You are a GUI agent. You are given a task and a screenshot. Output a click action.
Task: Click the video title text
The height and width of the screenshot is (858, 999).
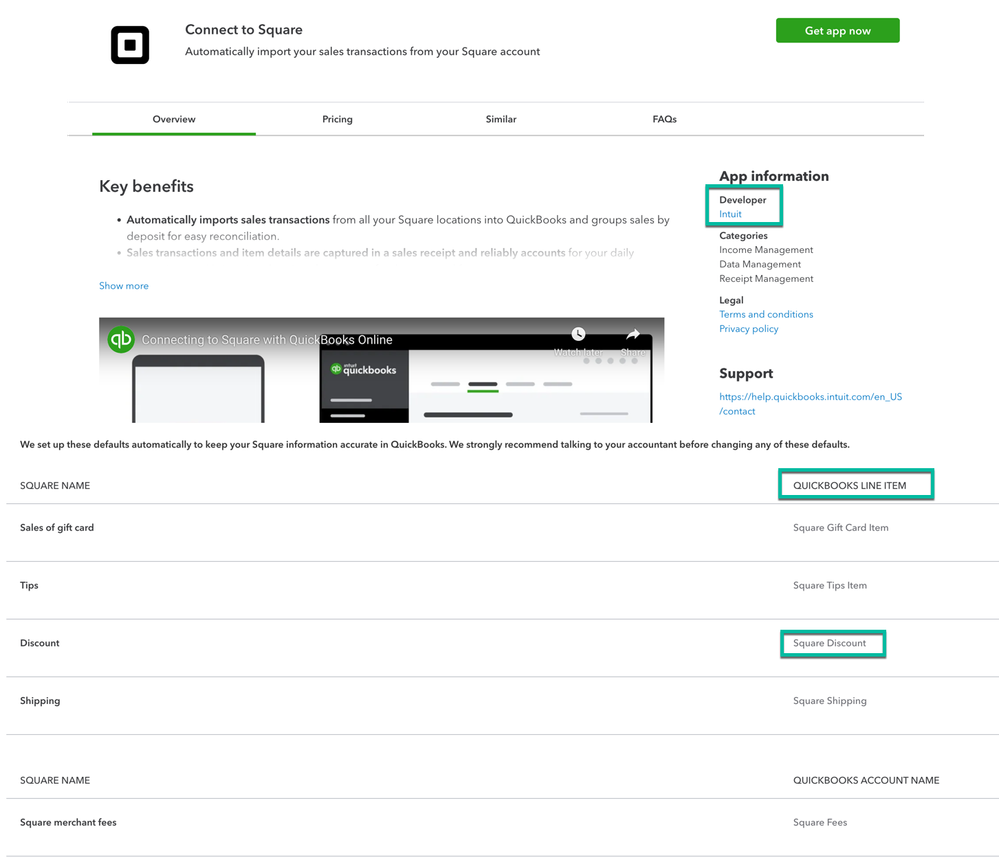(267, 340)
